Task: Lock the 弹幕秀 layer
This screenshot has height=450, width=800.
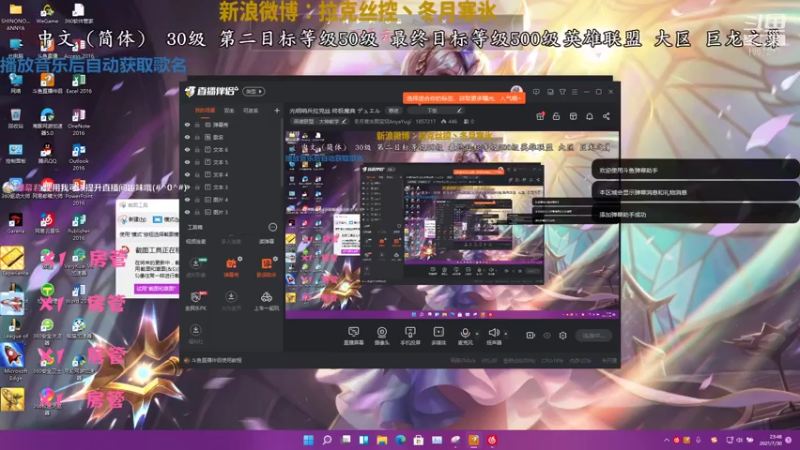Action: (197, 124)
